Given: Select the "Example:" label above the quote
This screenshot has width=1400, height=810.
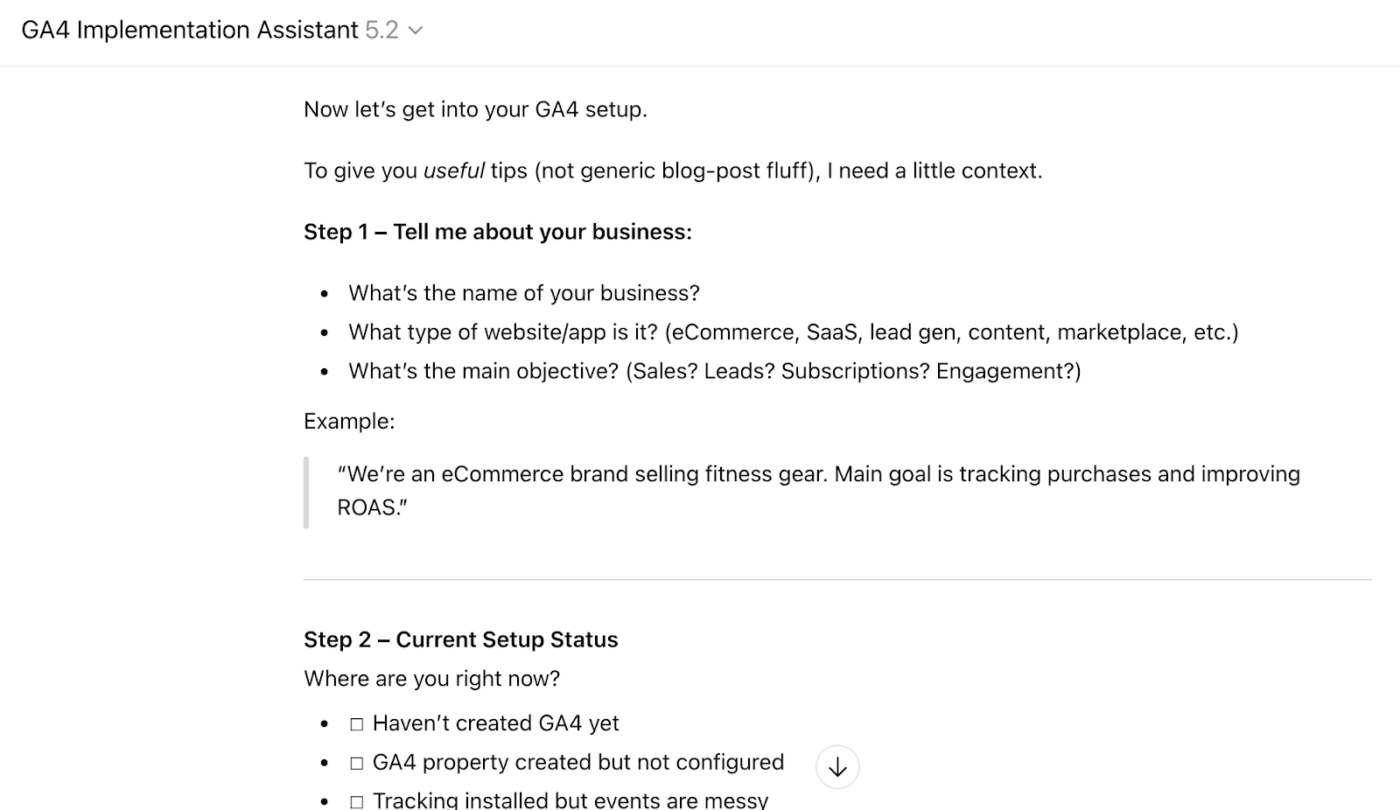Looking at the screenshot, I should pos(349,420).
